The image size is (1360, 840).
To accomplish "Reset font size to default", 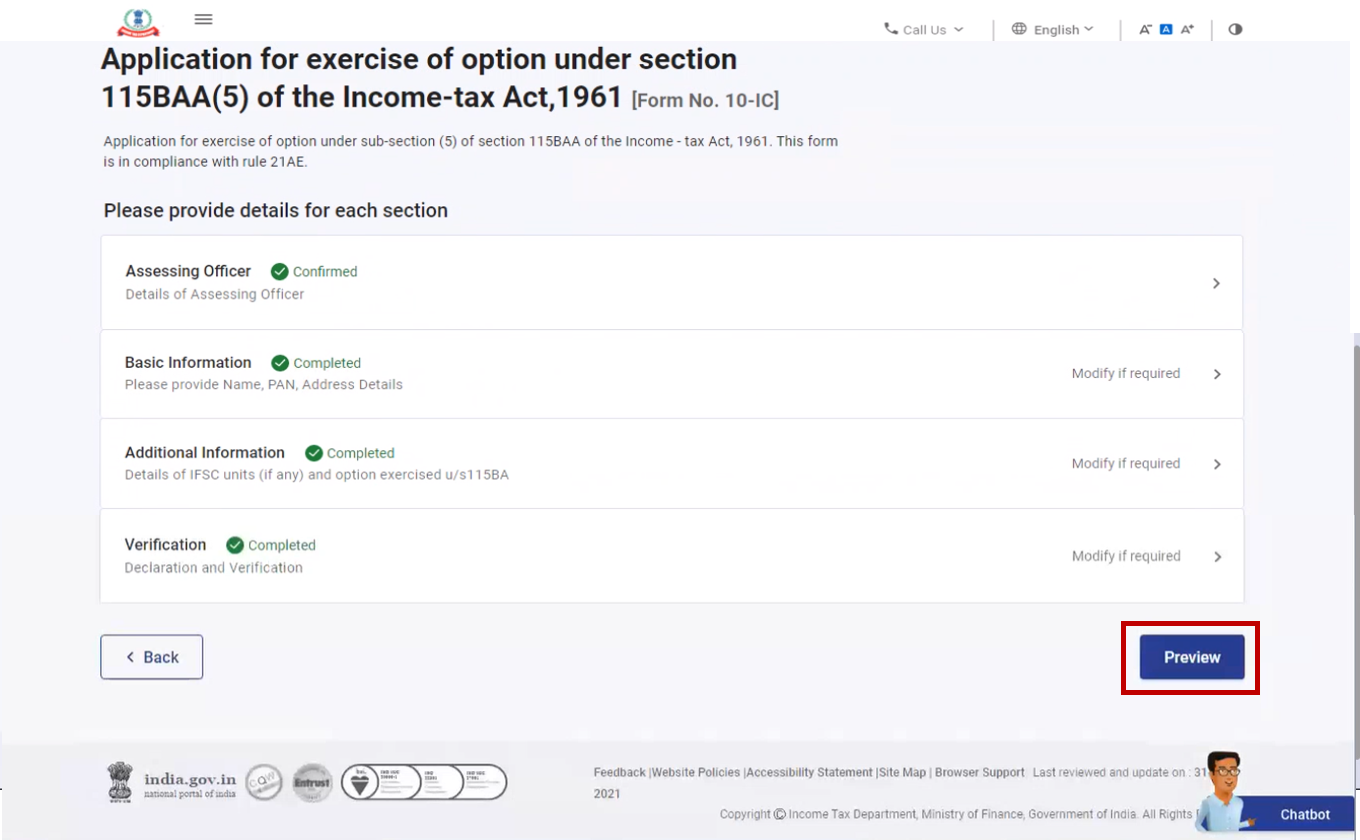I will tap(1166, 30).
